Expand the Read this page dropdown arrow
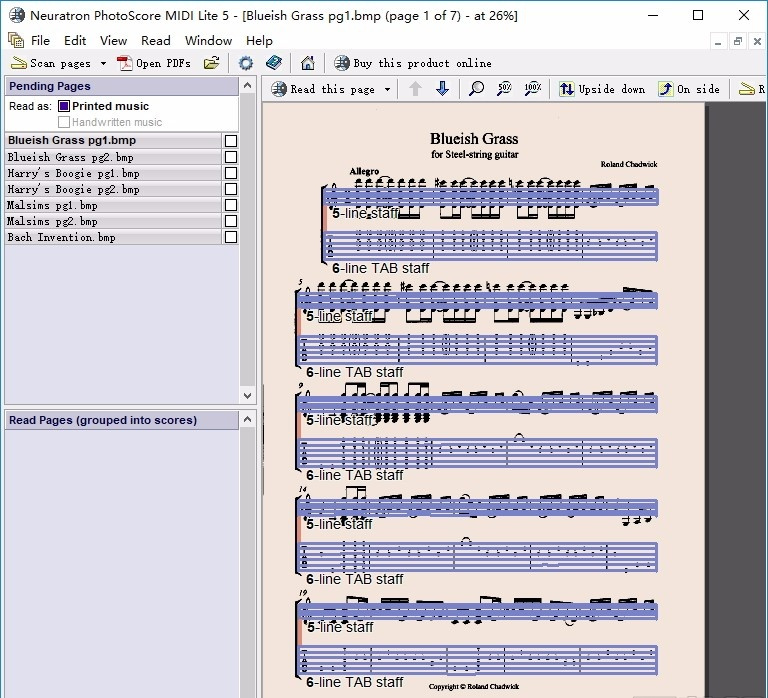Viewport: 768px width, 698px height. coord(387,89)
